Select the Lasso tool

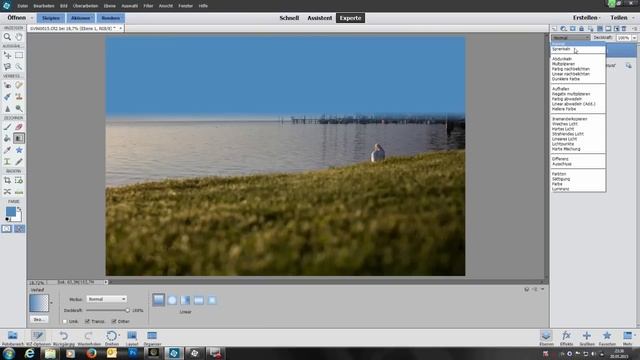7,67
